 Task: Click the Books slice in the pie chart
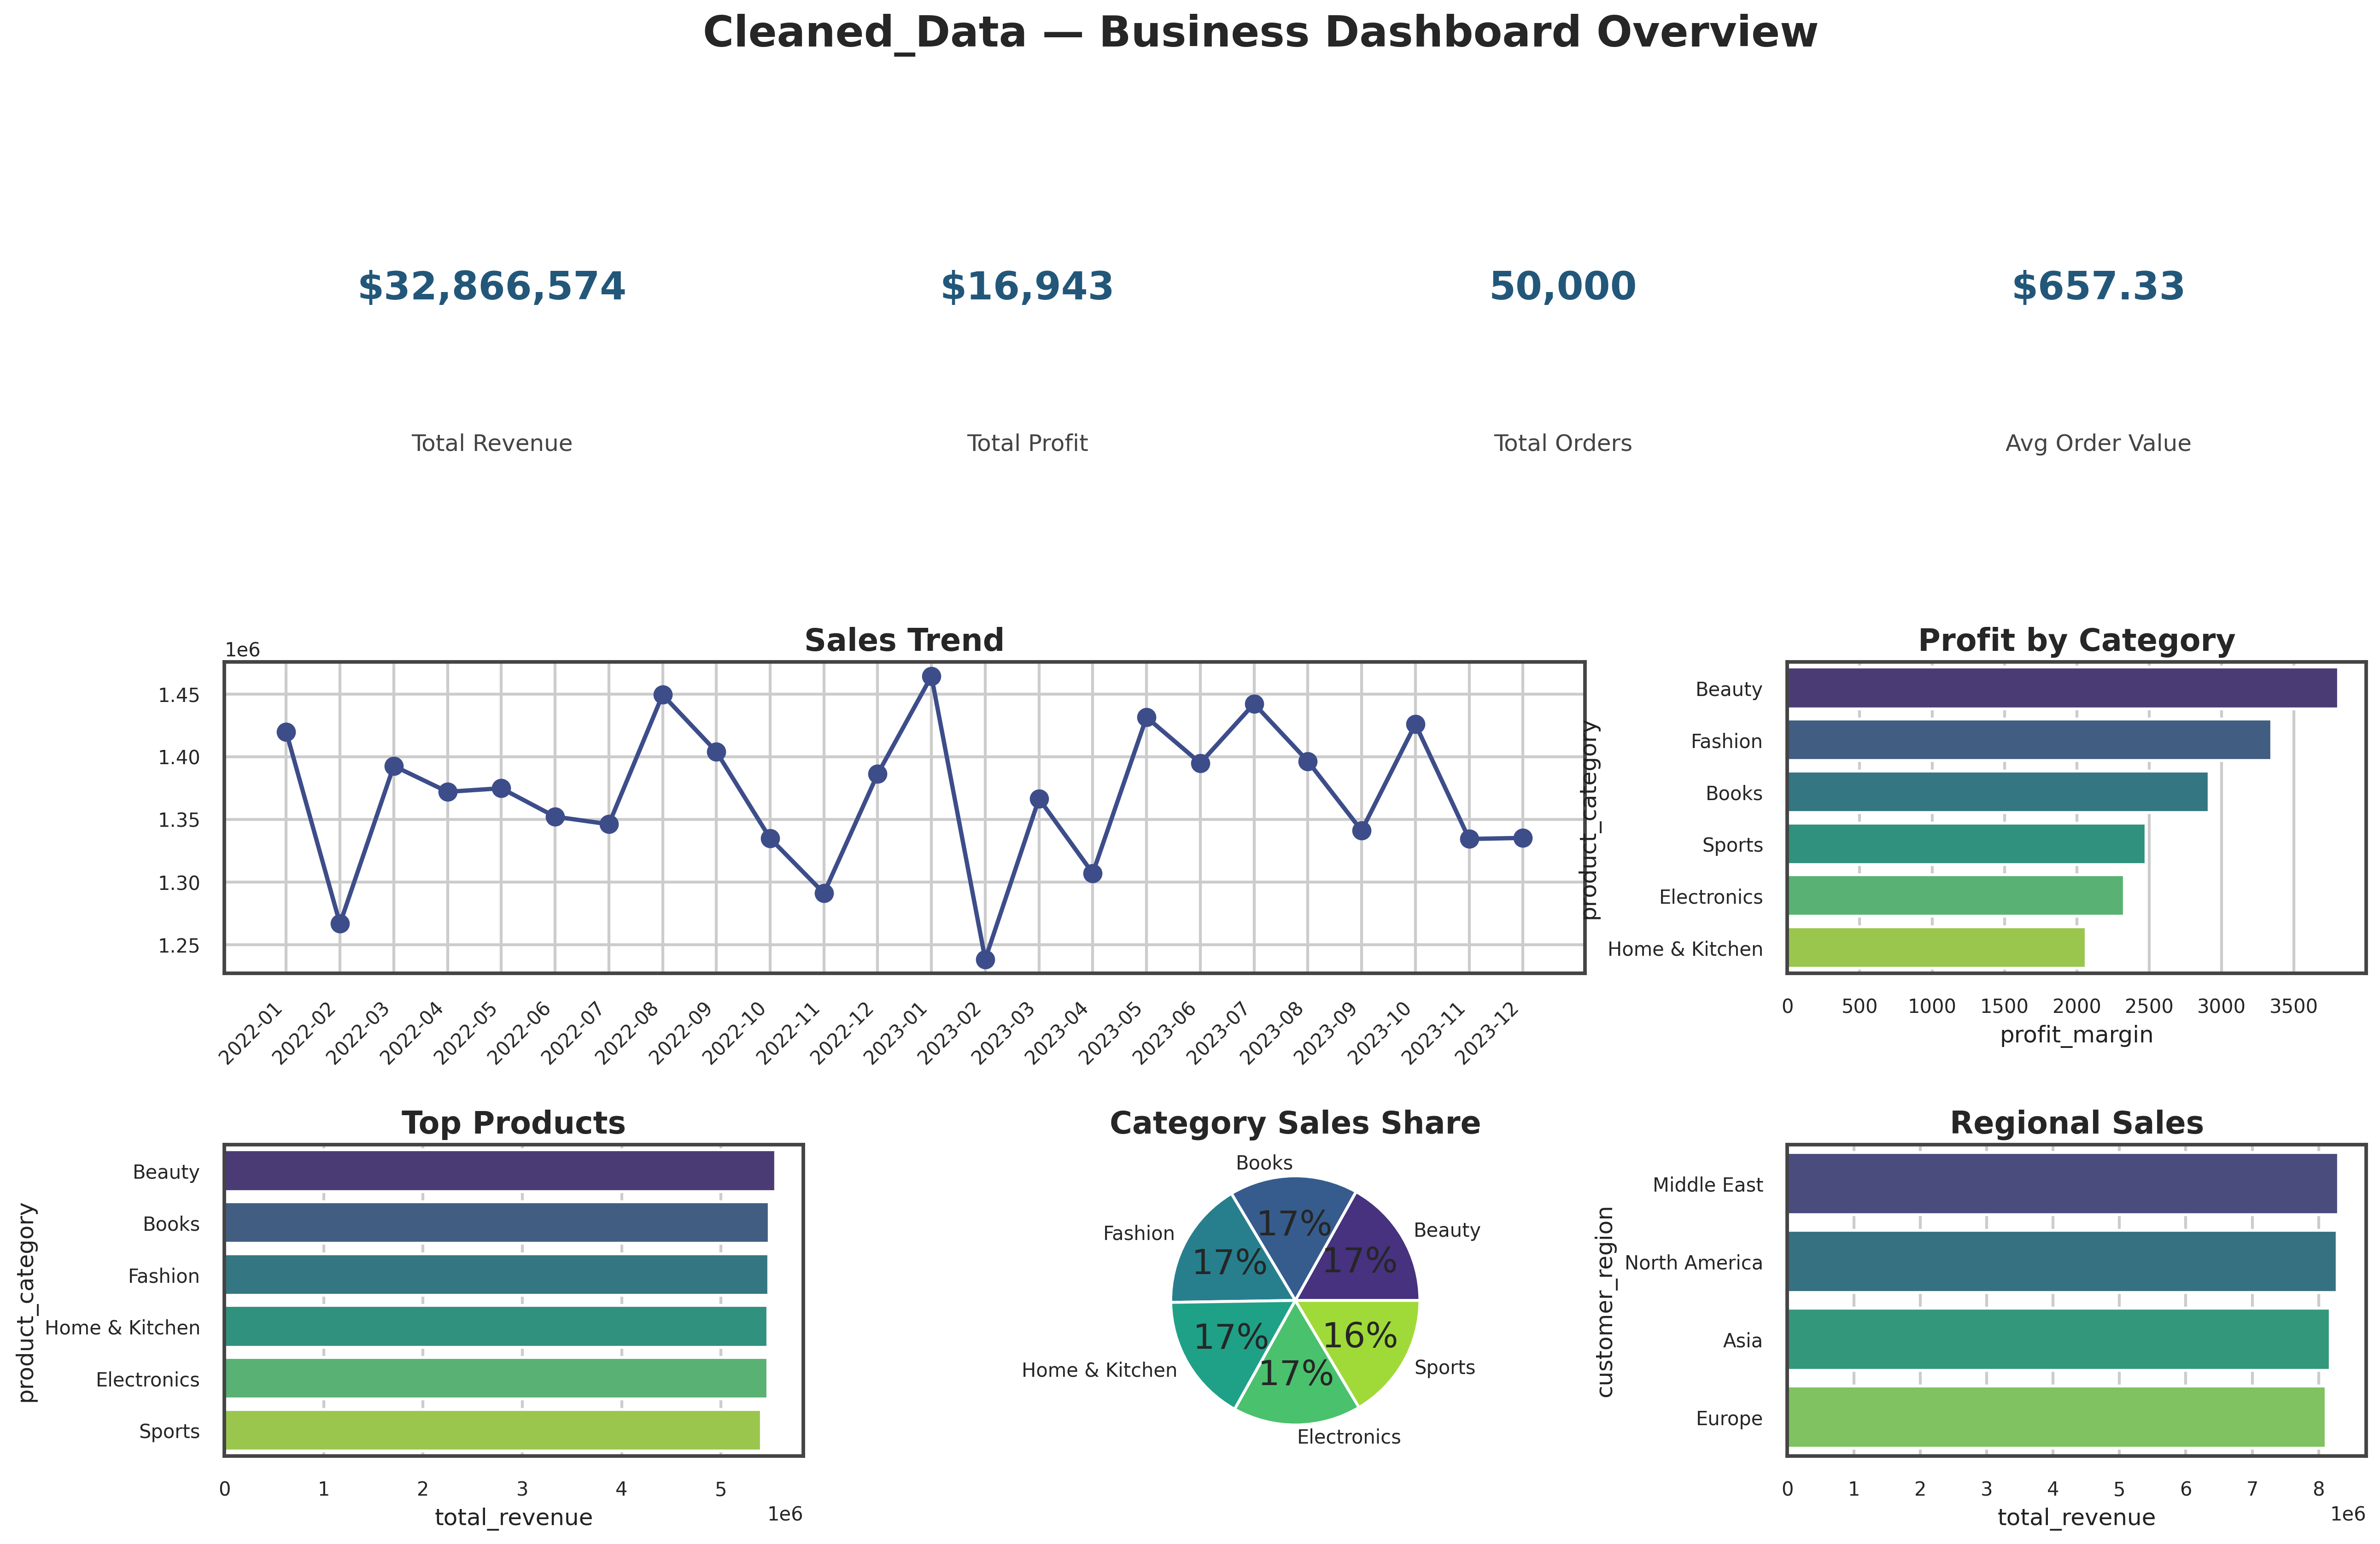tap(1294, 1222)
